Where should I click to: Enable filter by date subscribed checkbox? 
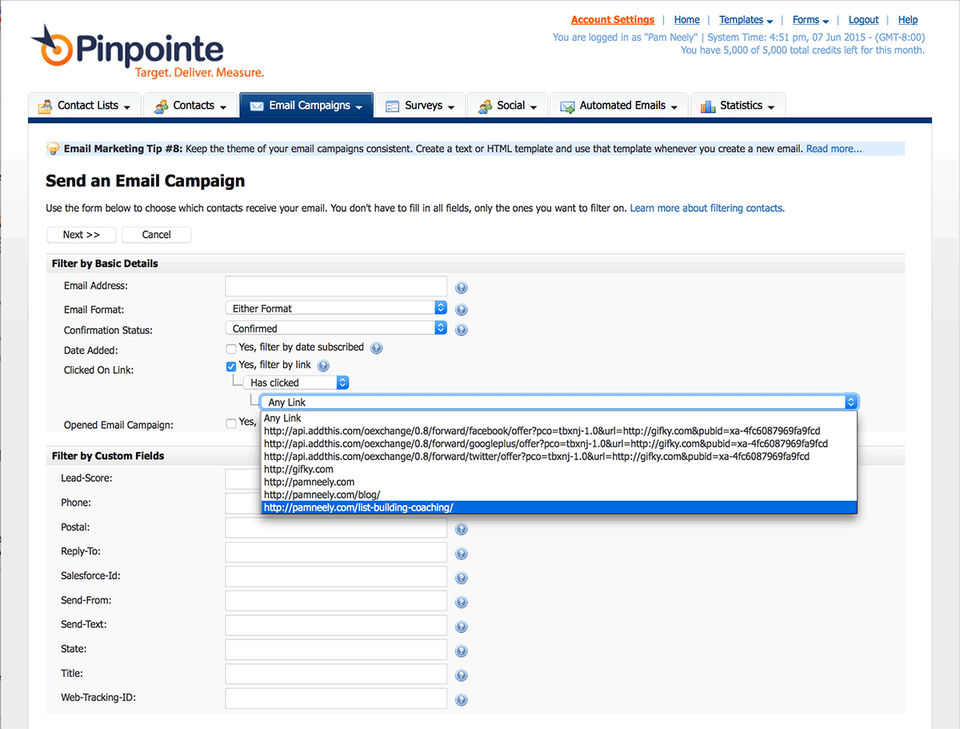[x=231, y=348]
